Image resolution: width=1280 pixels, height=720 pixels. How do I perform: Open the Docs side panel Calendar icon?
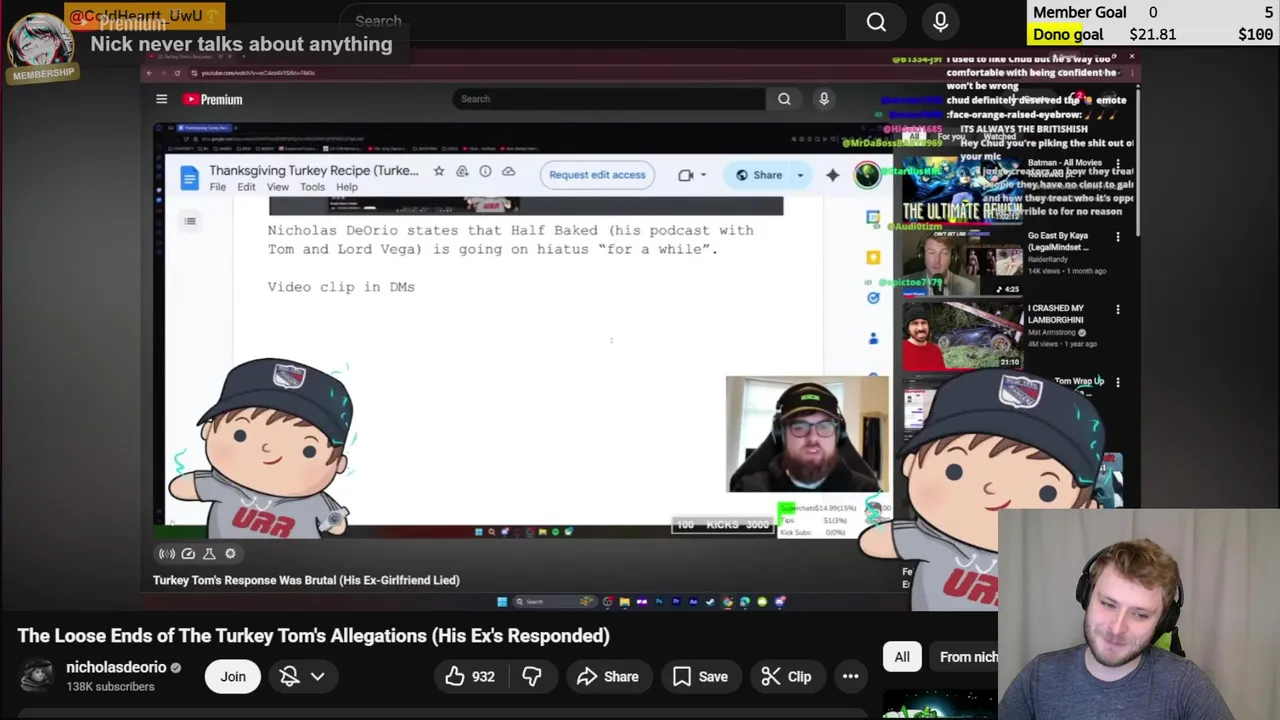[x=873, y=217]
